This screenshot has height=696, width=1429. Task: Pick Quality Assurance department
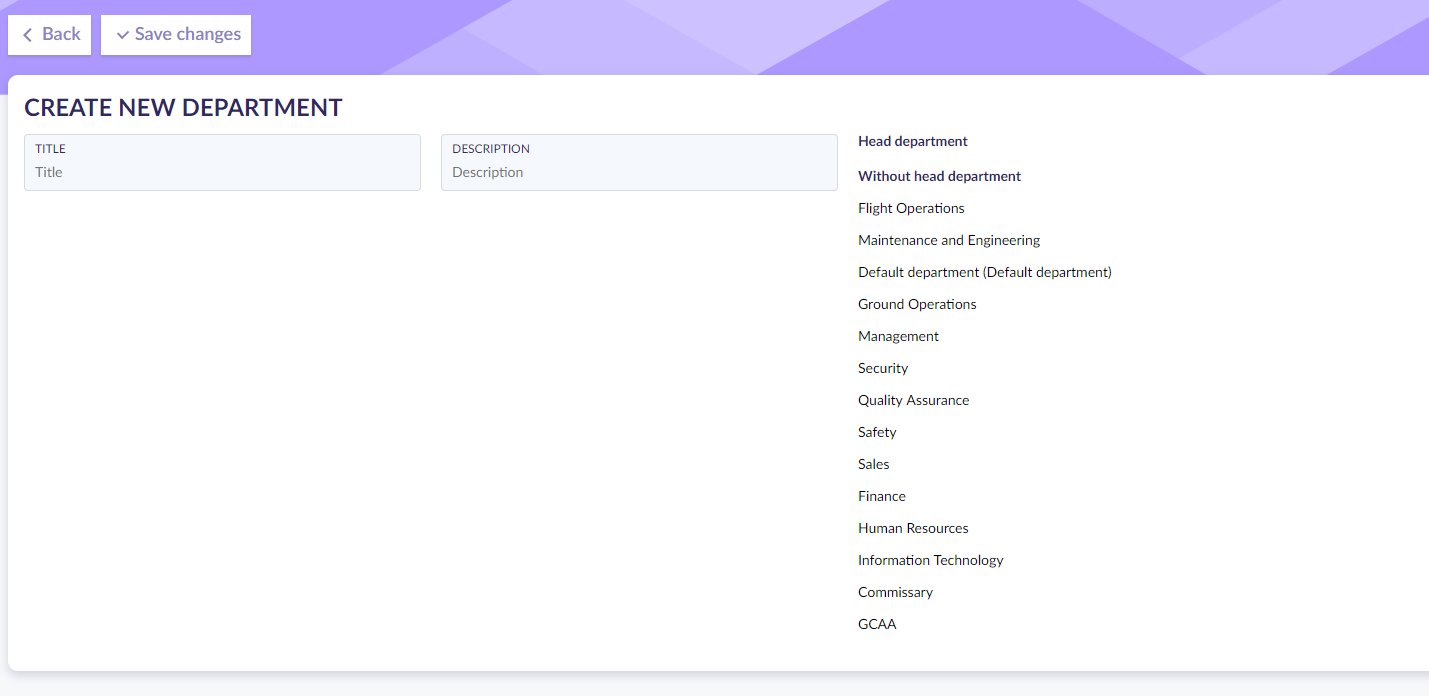913,400
